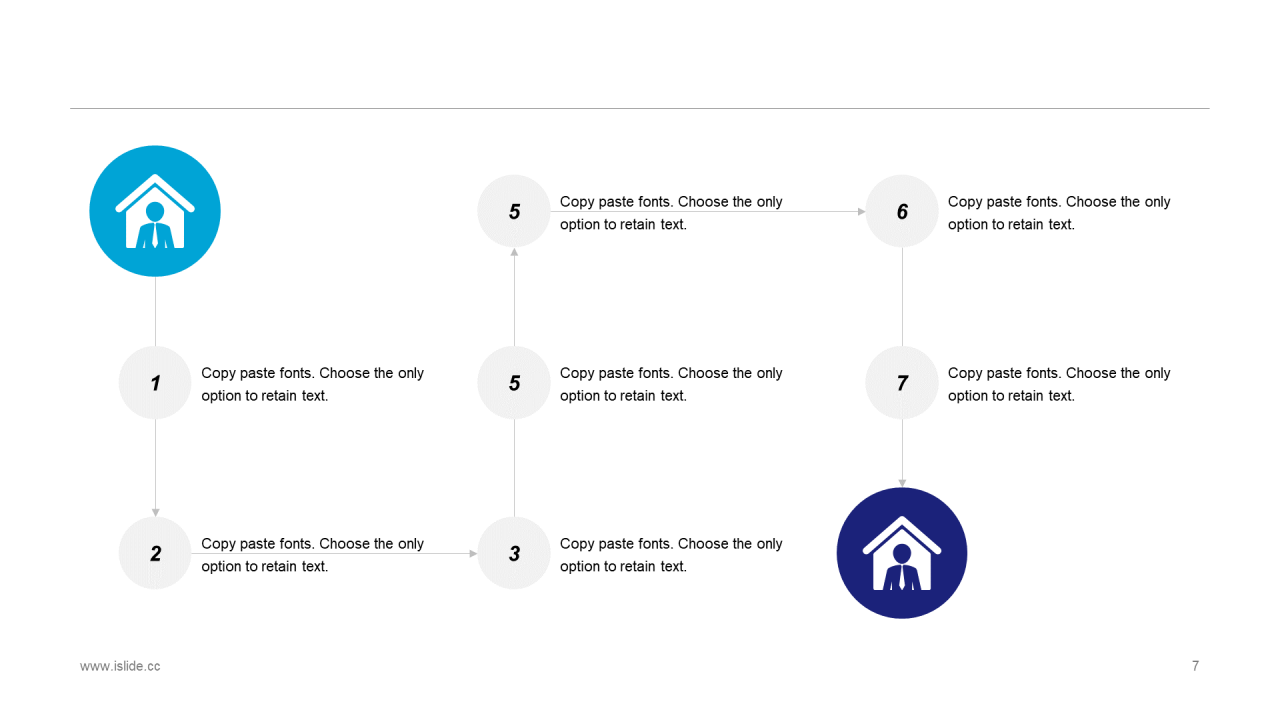Select circle 5 directly above circle 3
The width and height of the screenshot is (1280, 720).
[x=514, y=382]
